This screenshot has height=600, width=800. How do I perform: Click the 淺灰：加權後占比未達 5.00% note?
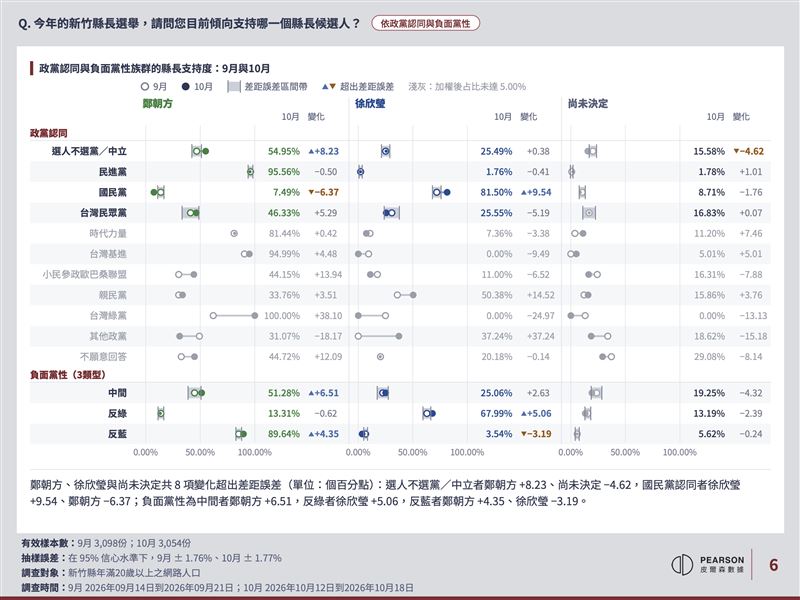[x=467, y=87]
